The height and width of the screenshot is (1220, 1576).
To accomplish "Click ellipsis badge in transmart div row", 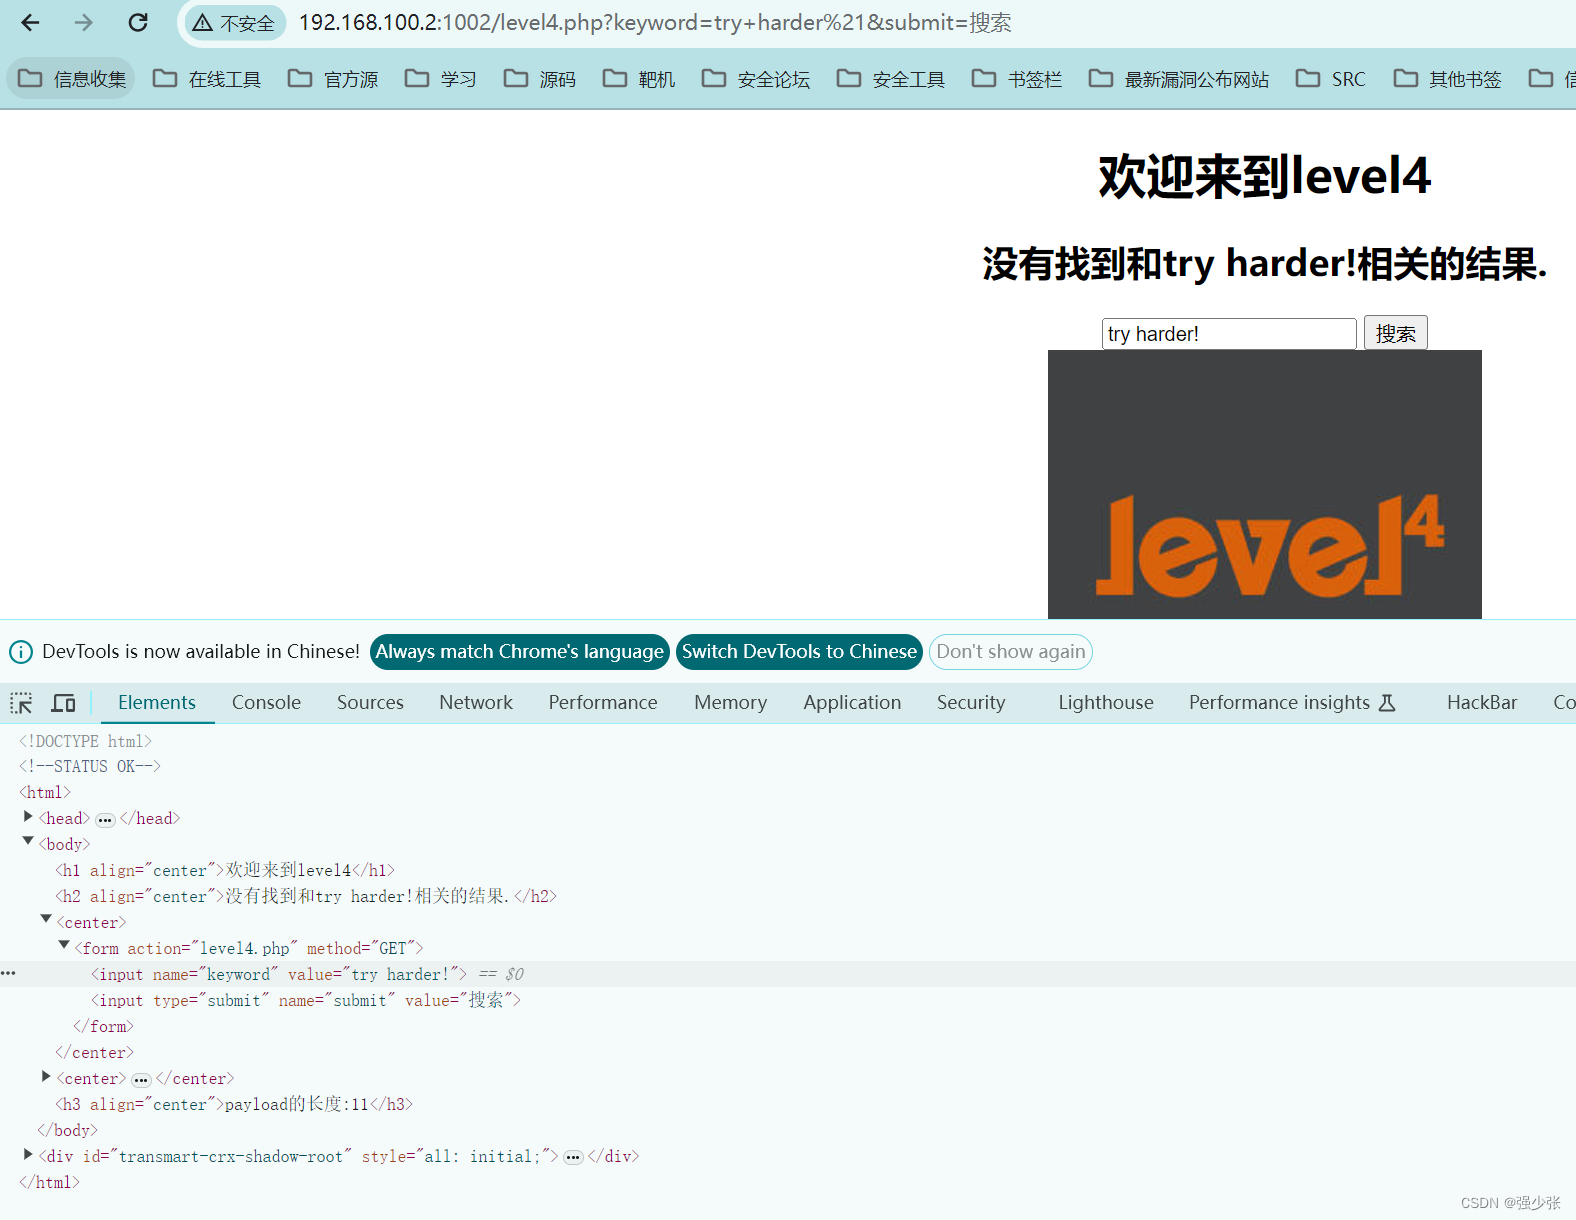I will 573,1158.
